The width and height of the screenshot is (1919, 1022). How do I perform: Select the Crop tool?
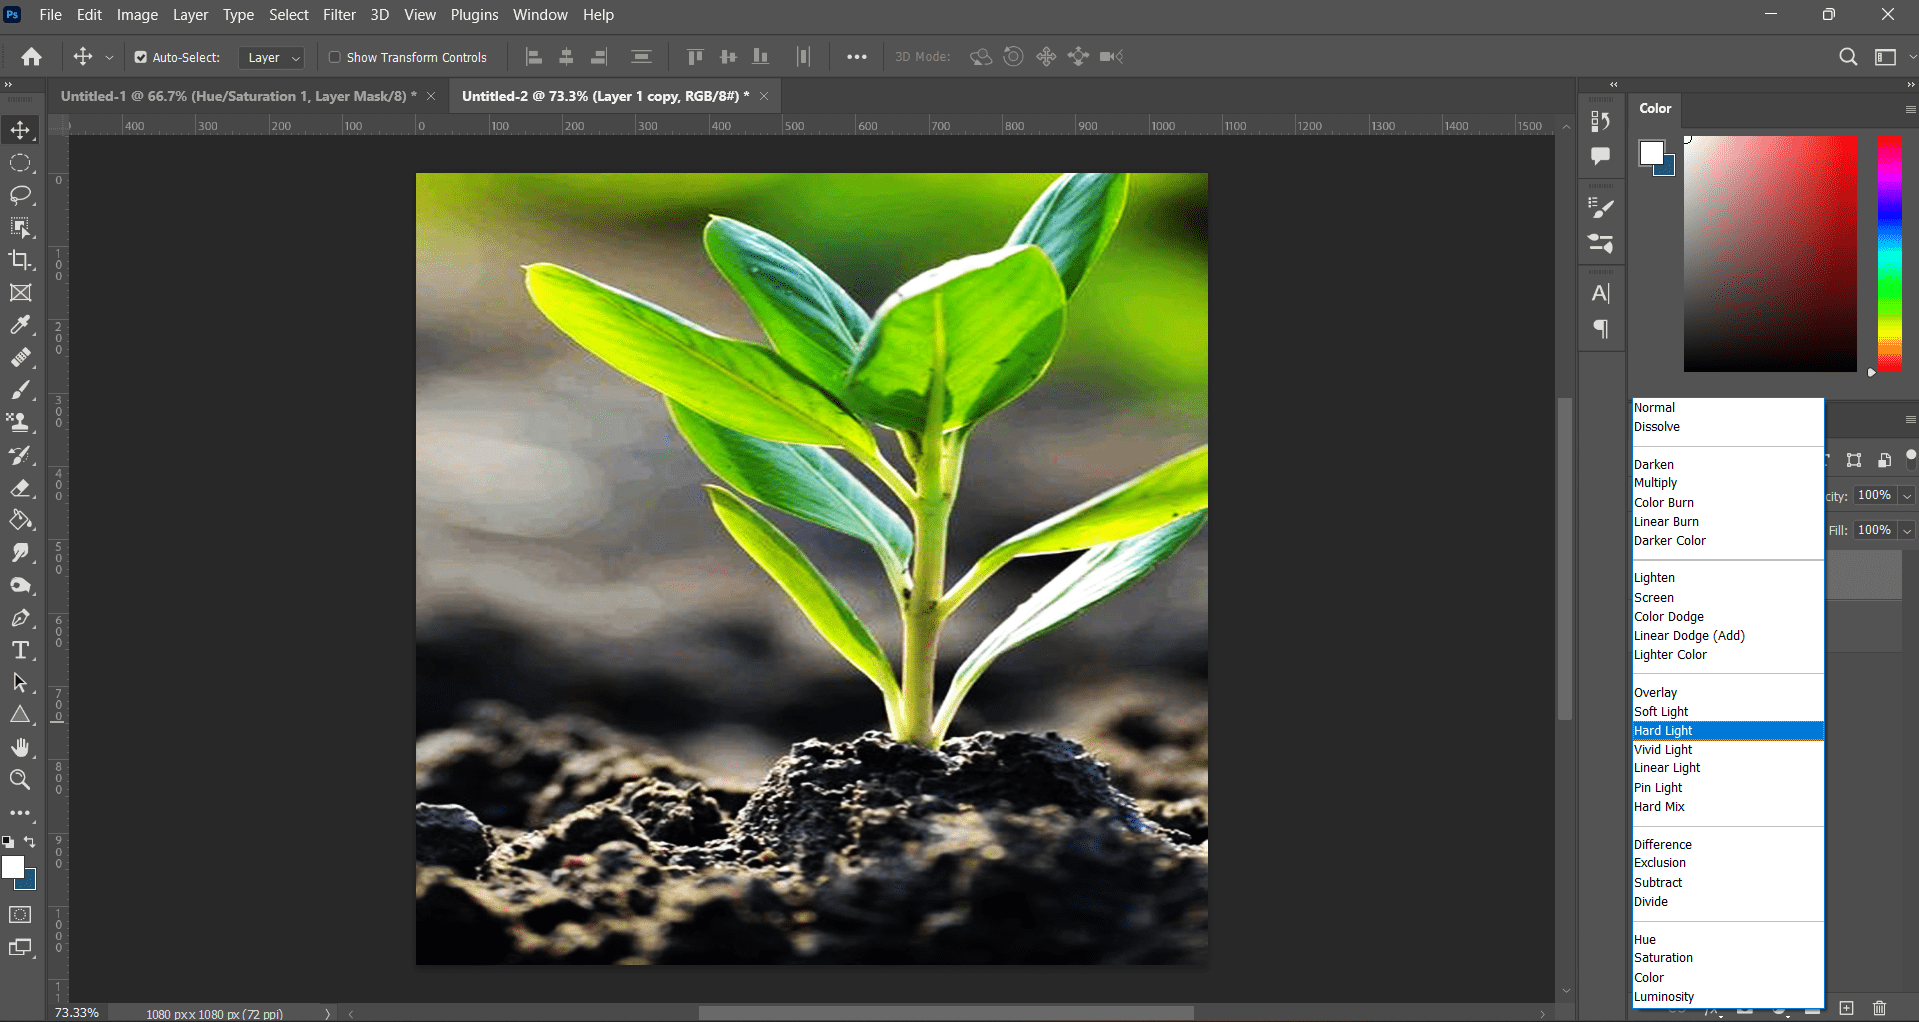pos(21,260)
